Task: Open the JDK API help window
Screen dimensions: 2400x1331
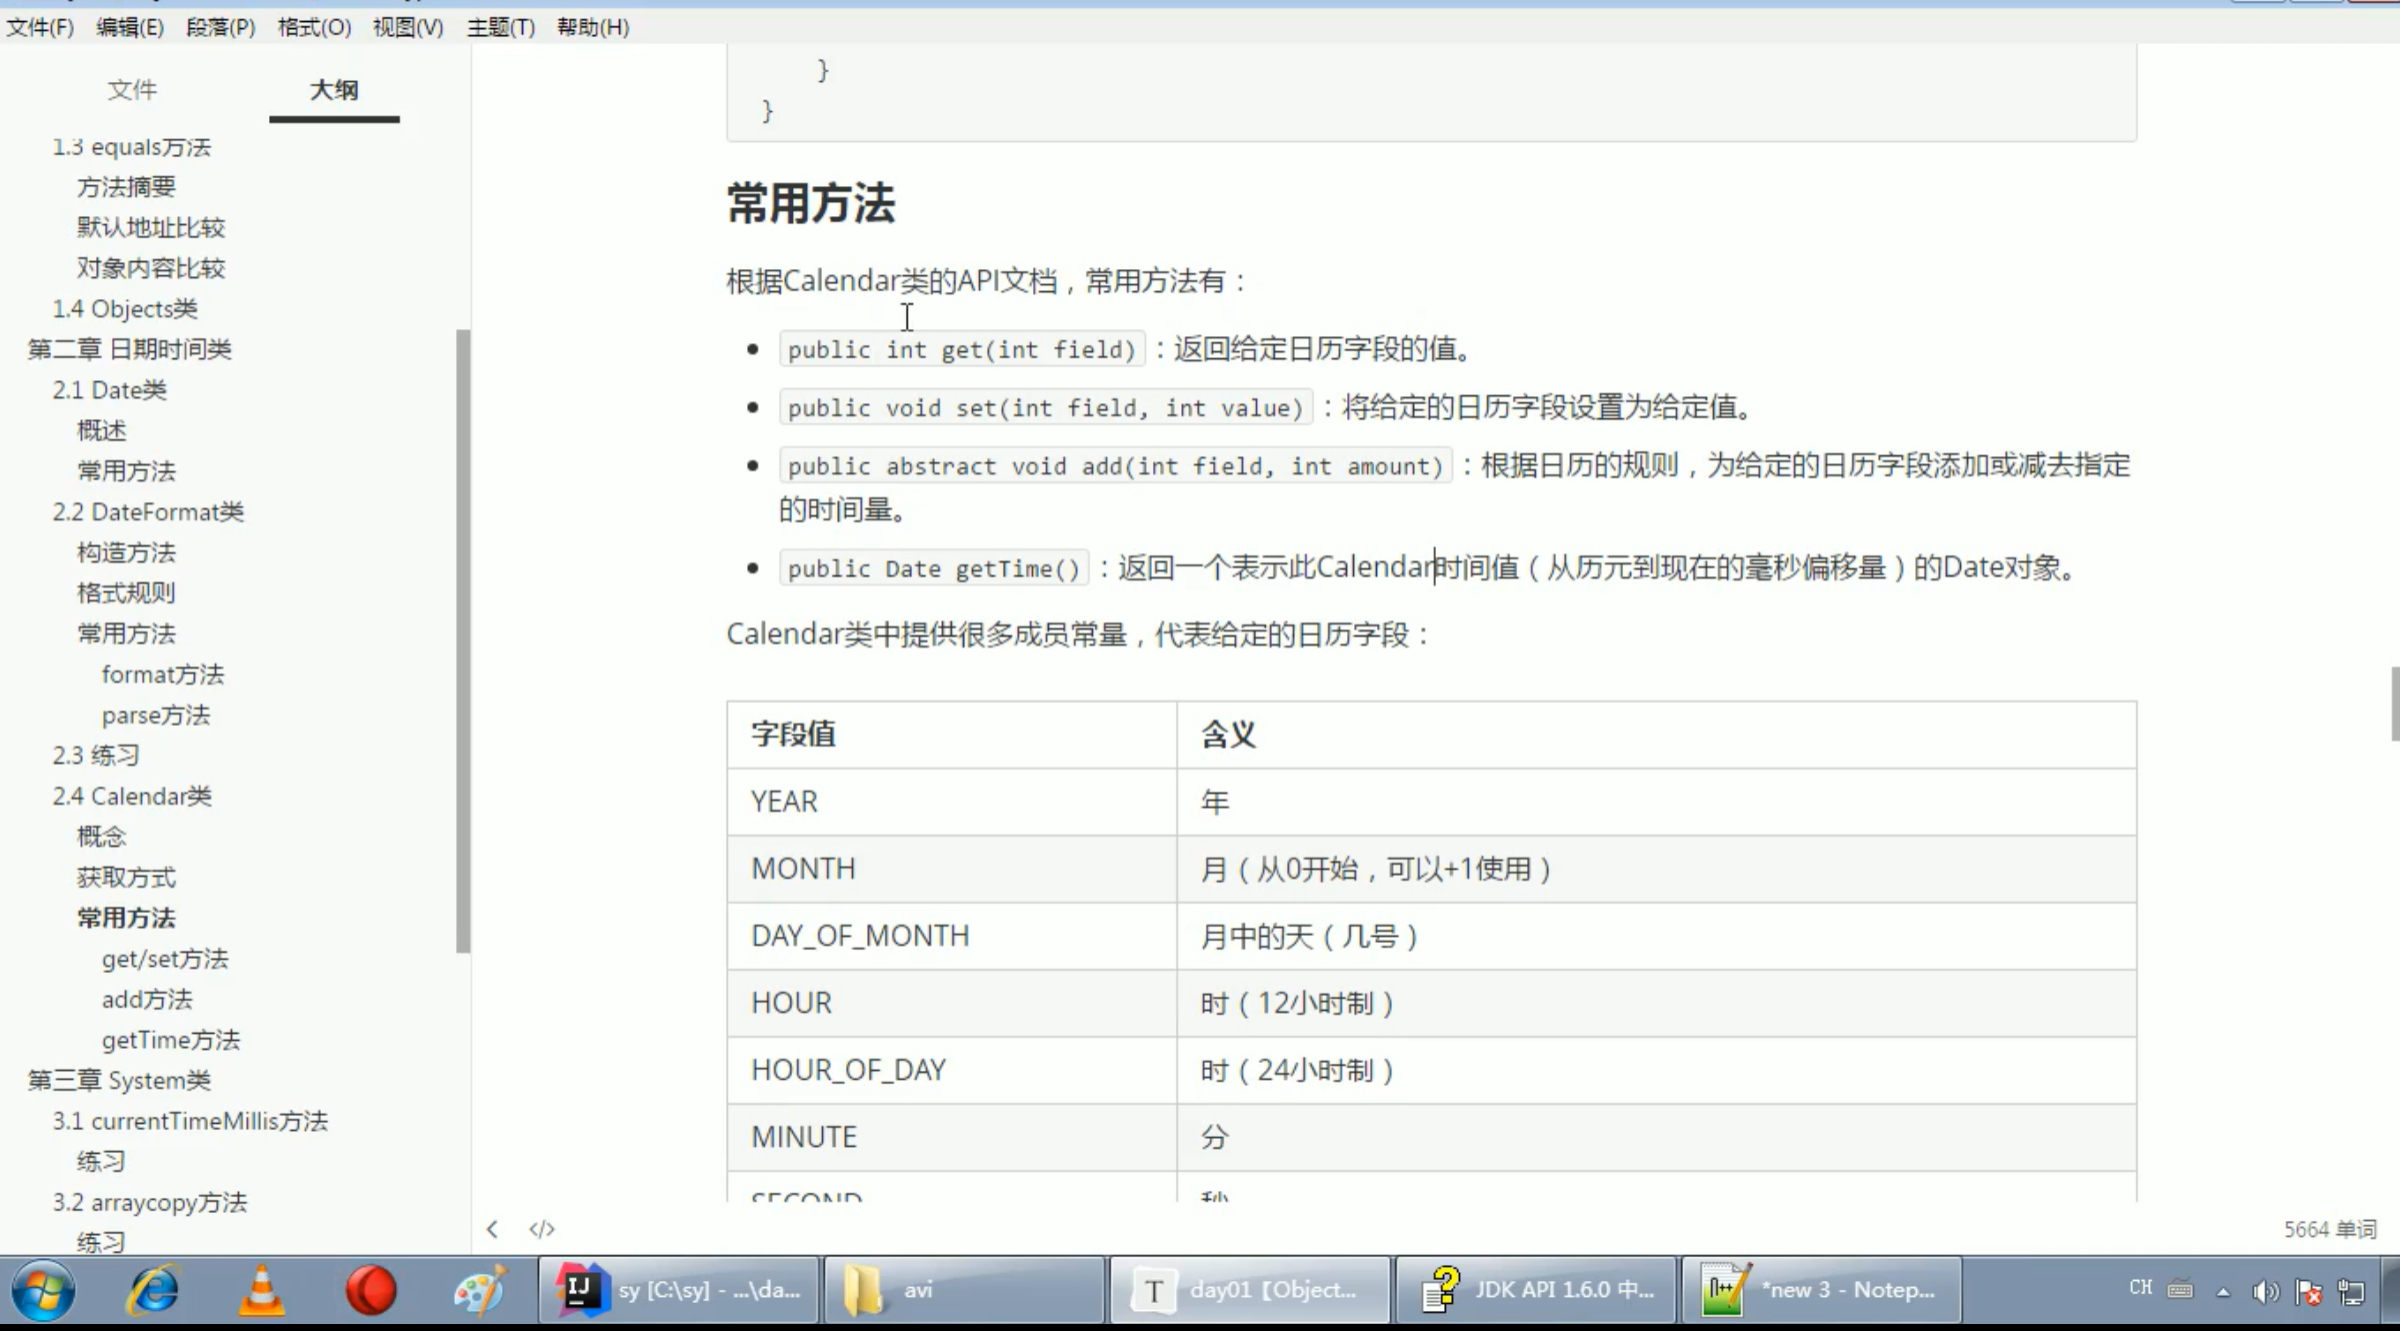Action: coord(1536,1290)
